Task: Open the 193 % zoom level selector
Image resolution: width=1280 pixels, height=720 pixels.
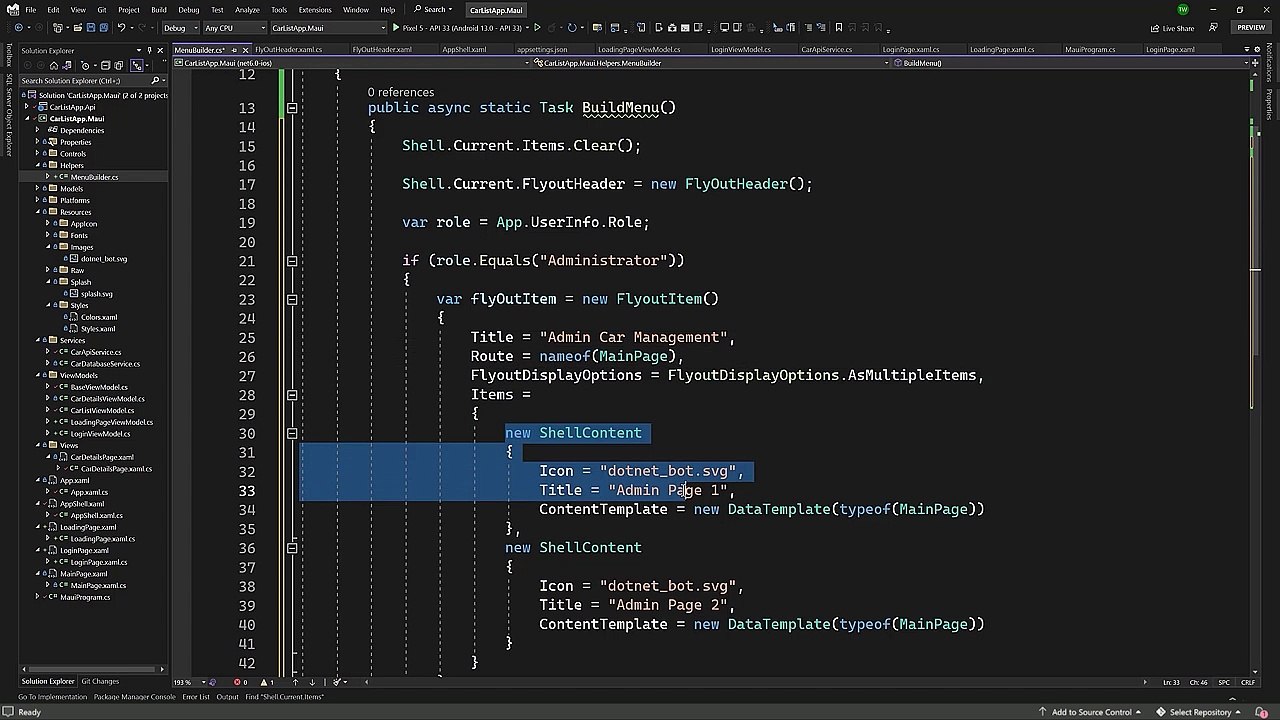Action: pyautogui.click(x=188, y=682)
